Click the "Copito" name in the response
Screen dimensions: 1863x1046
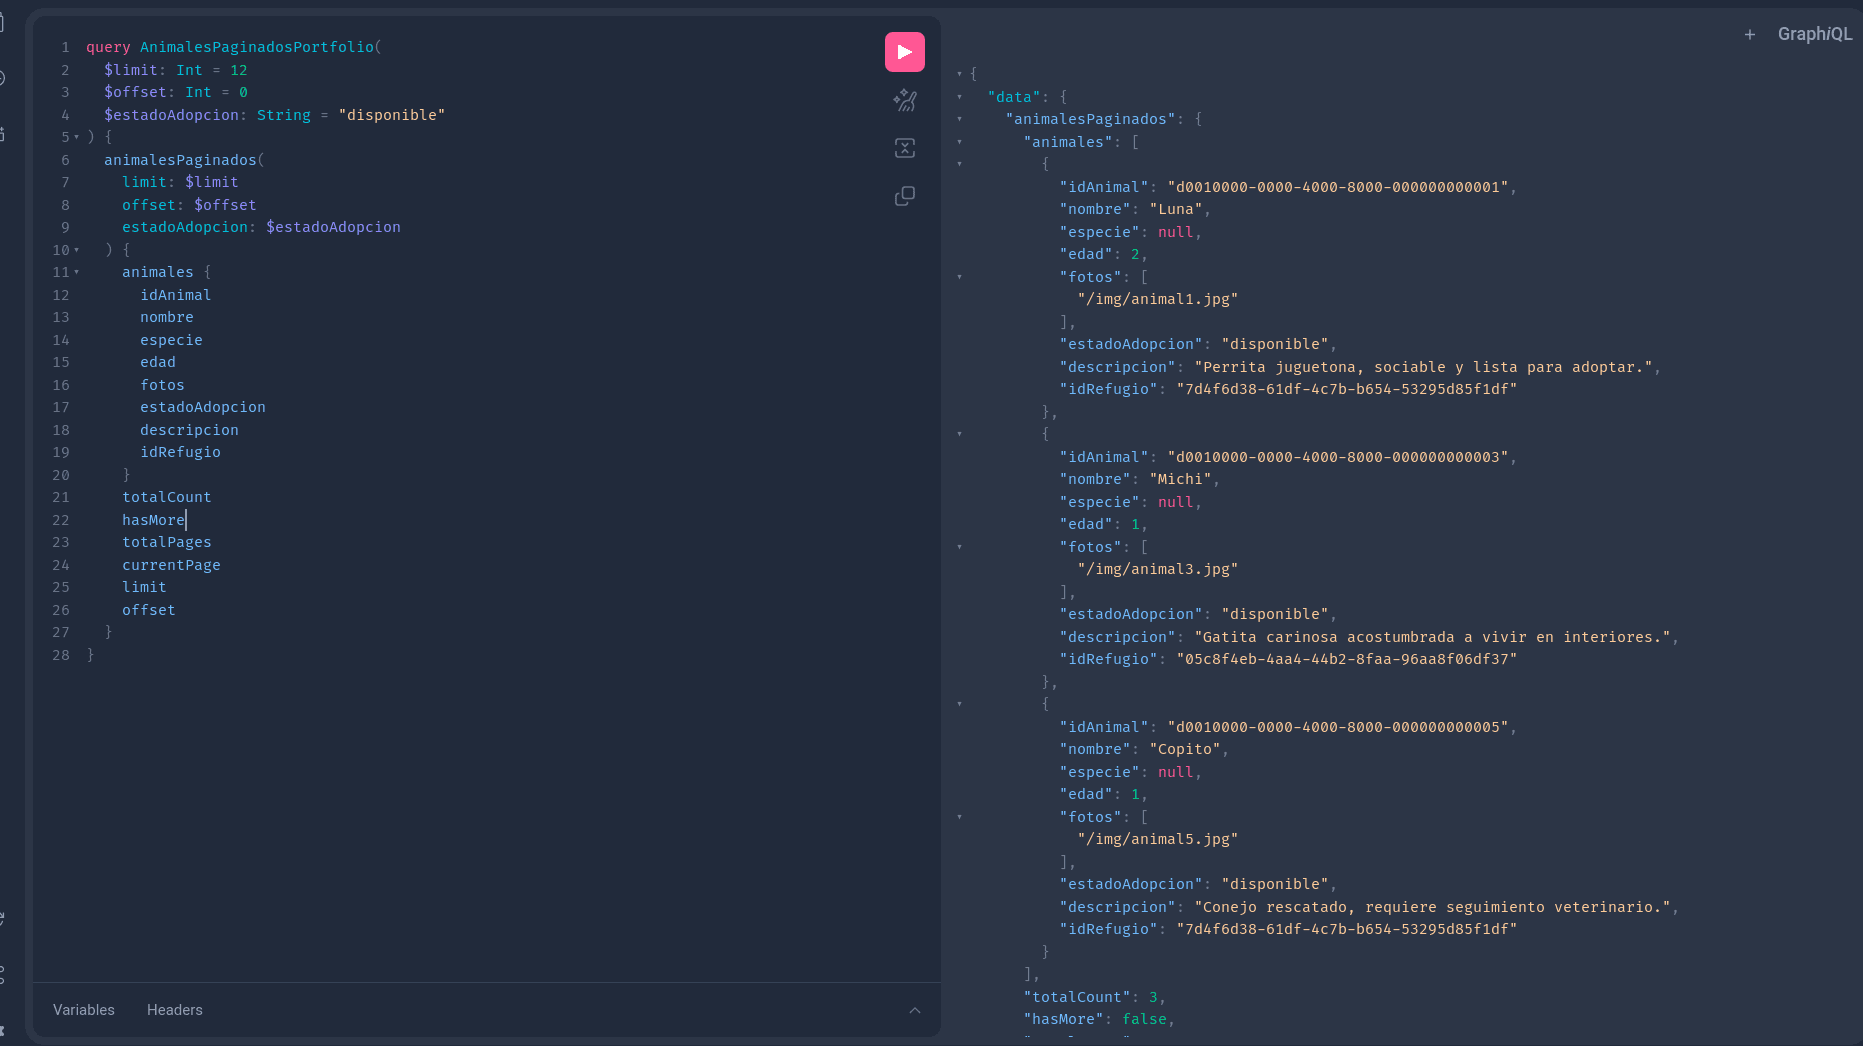[1185, 749]
